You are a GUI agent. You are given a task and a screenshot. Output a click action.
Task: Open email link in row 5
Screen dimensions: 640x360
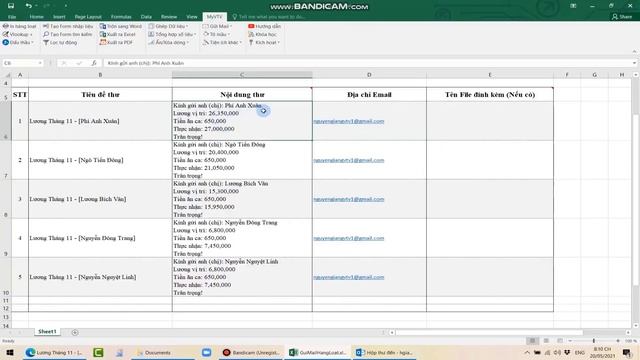point(349,277)
